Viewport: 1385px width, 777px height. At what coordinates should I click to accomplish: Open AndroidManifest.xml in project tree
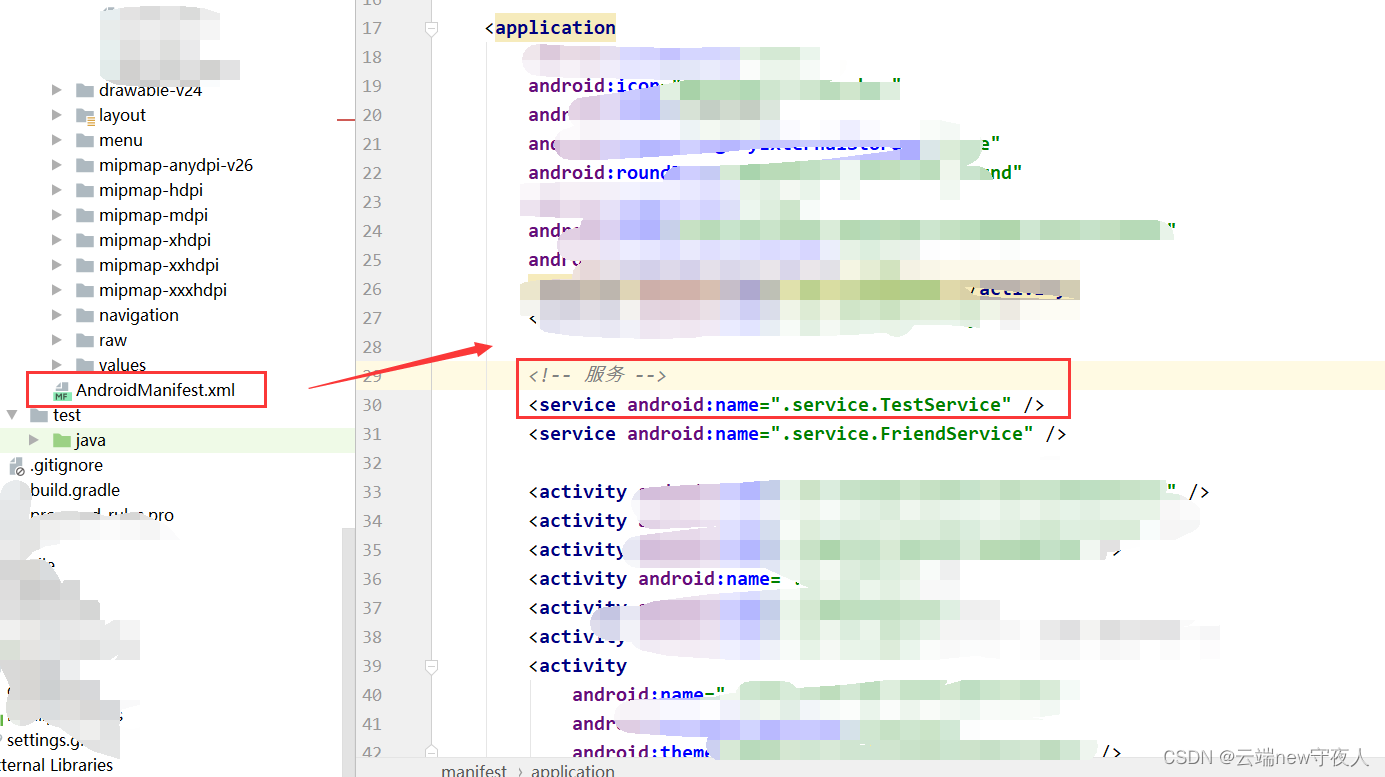click(x=156, y=390)
